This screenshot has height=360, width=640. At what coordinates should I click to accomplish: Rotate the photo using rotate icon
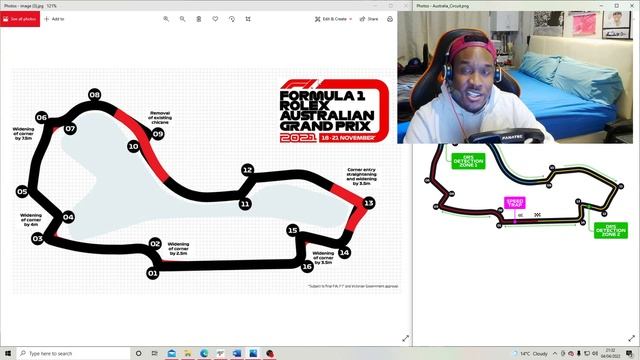[232, 19]
